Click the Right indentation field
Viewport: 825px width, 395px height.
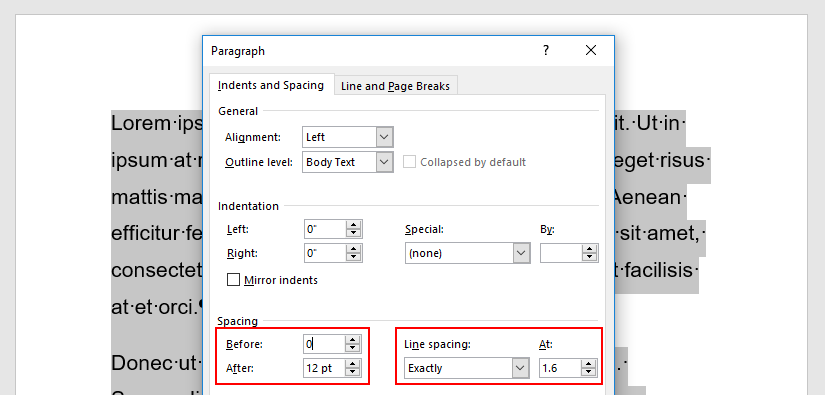(325, 253)
